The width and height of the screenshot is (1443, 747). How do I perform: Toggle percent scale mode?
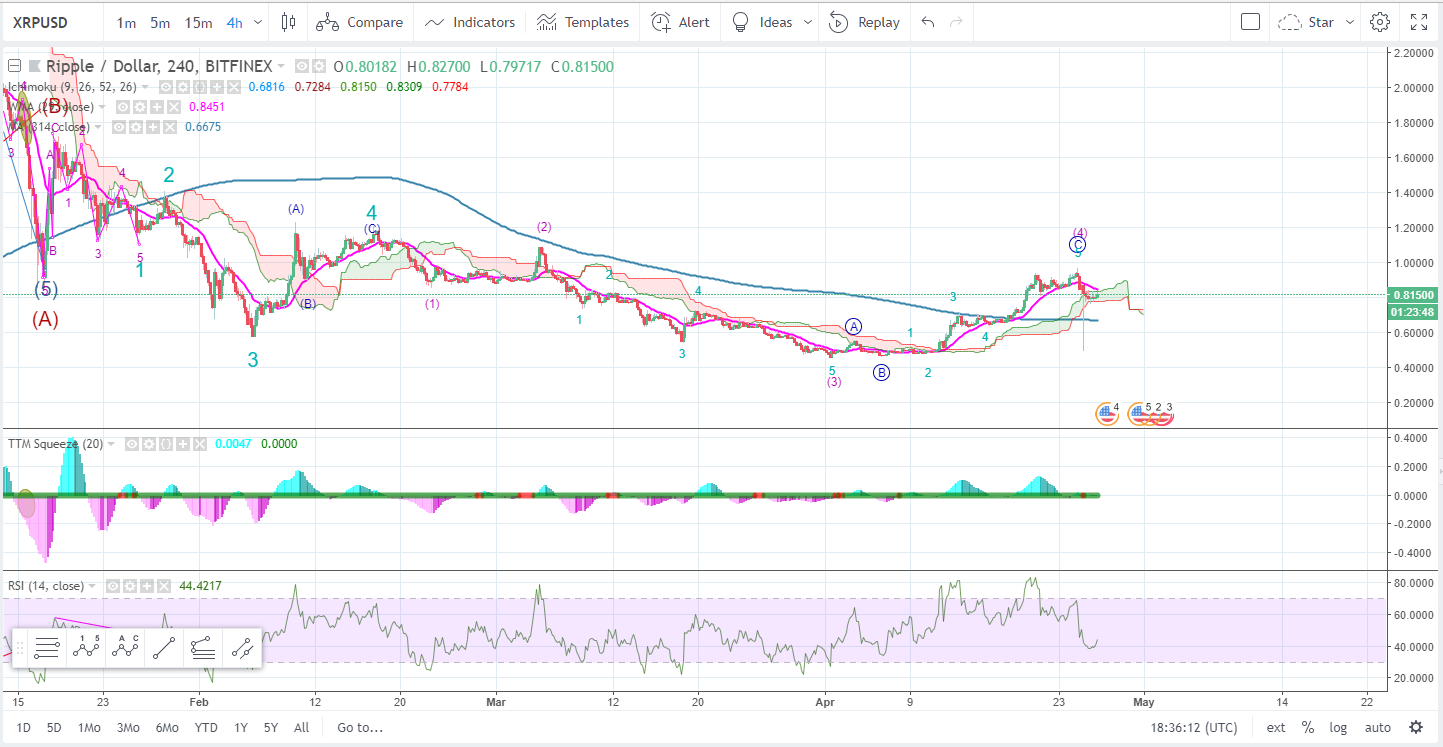1308,727
